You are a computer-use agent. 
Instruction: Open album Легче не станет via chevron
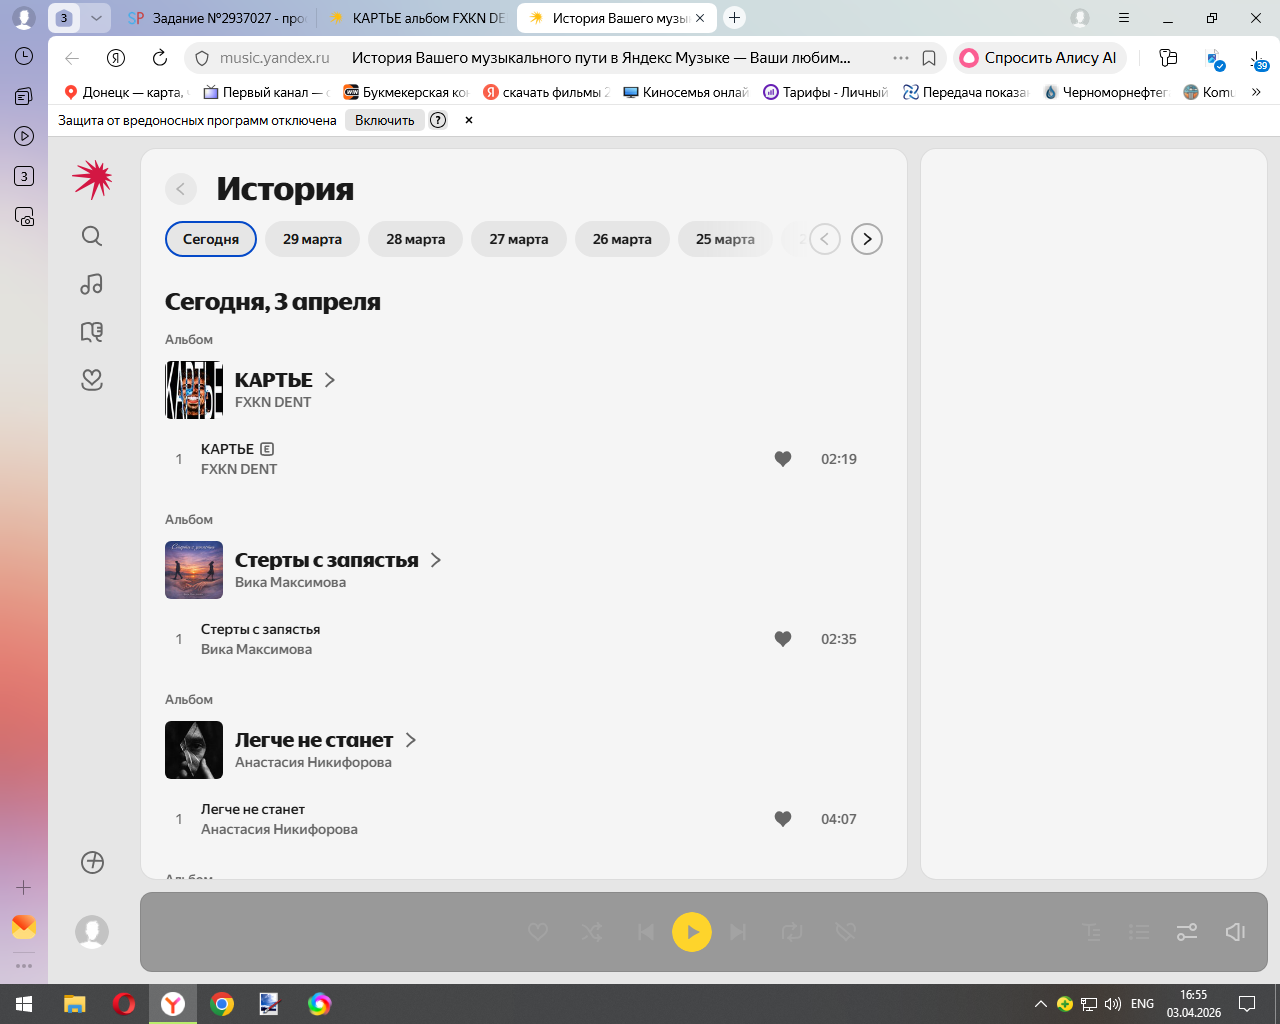411,740
